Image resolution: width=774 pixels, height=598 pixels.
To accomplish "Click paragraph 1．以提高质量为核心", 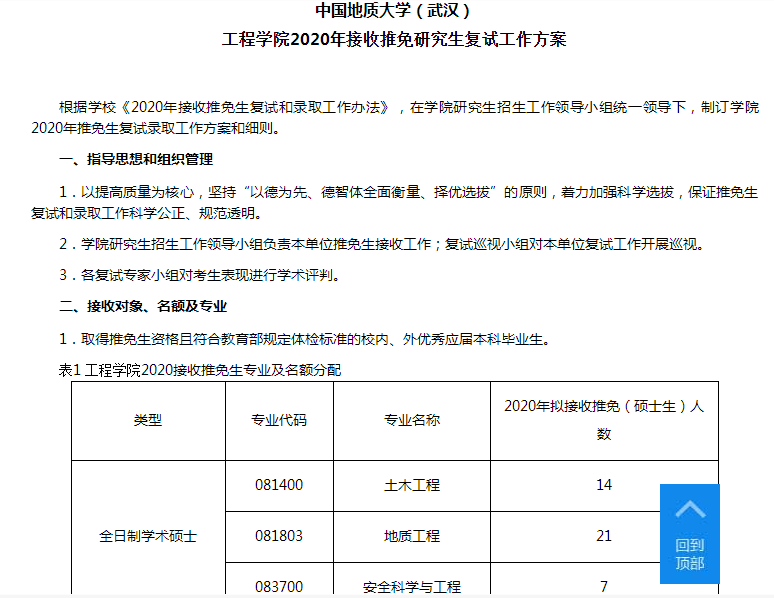I will [x=394, y=202].
